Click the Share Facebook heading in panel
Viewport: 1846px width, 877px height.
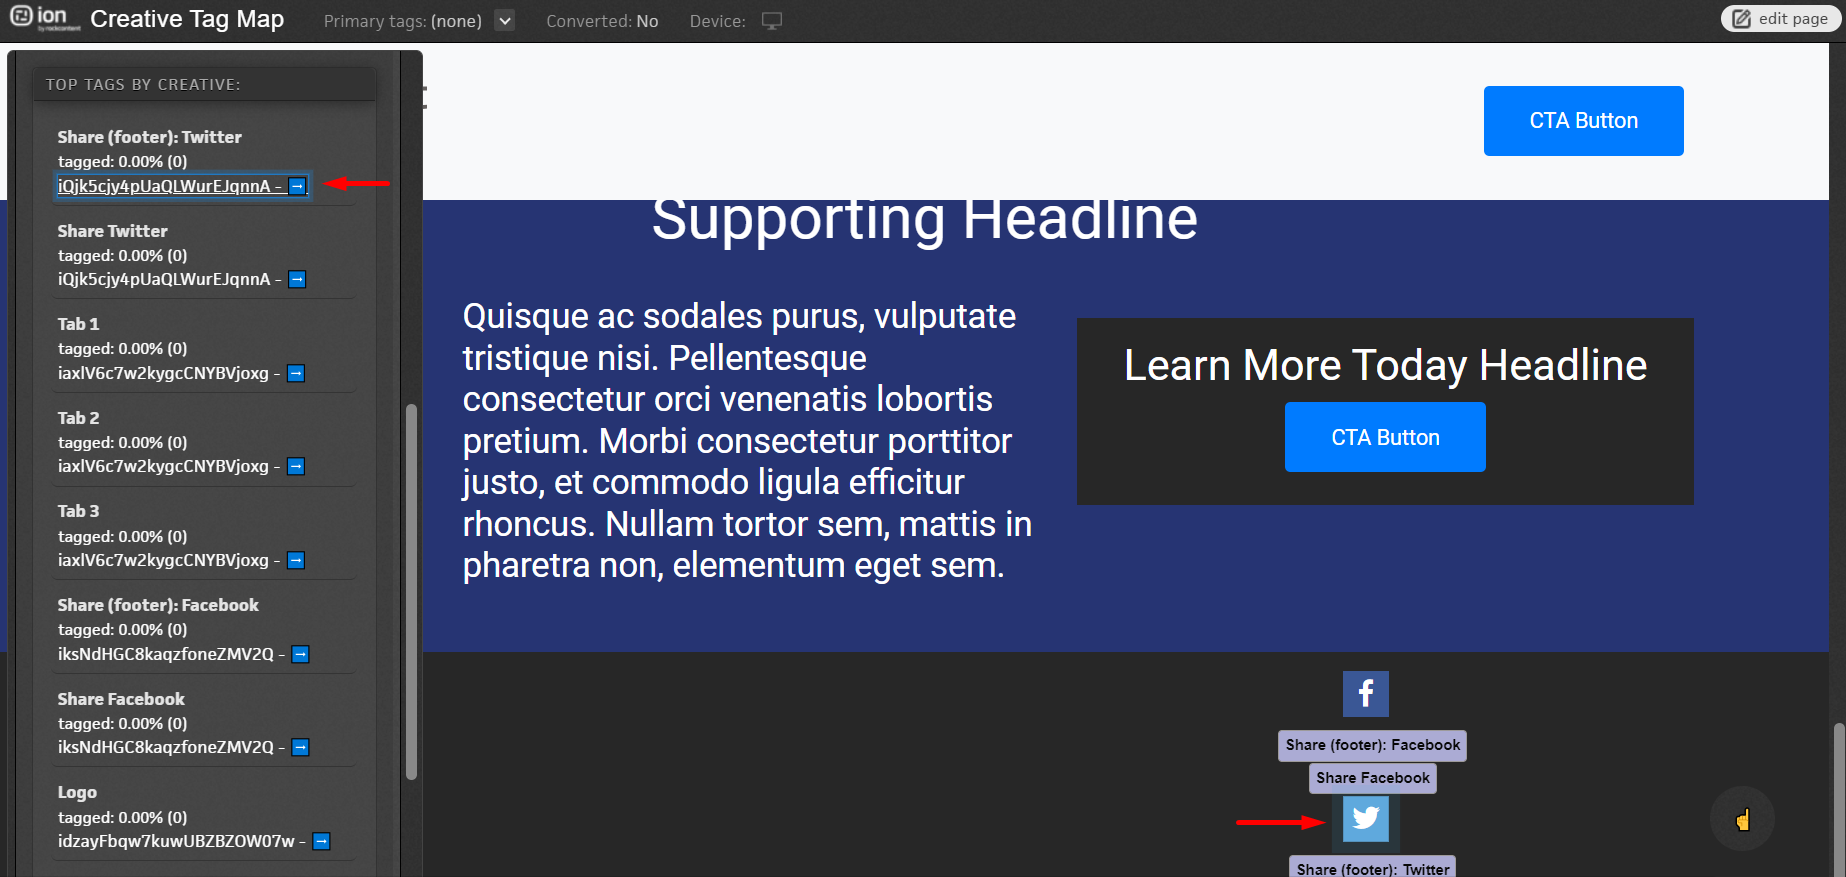click(x=121, y=699)
